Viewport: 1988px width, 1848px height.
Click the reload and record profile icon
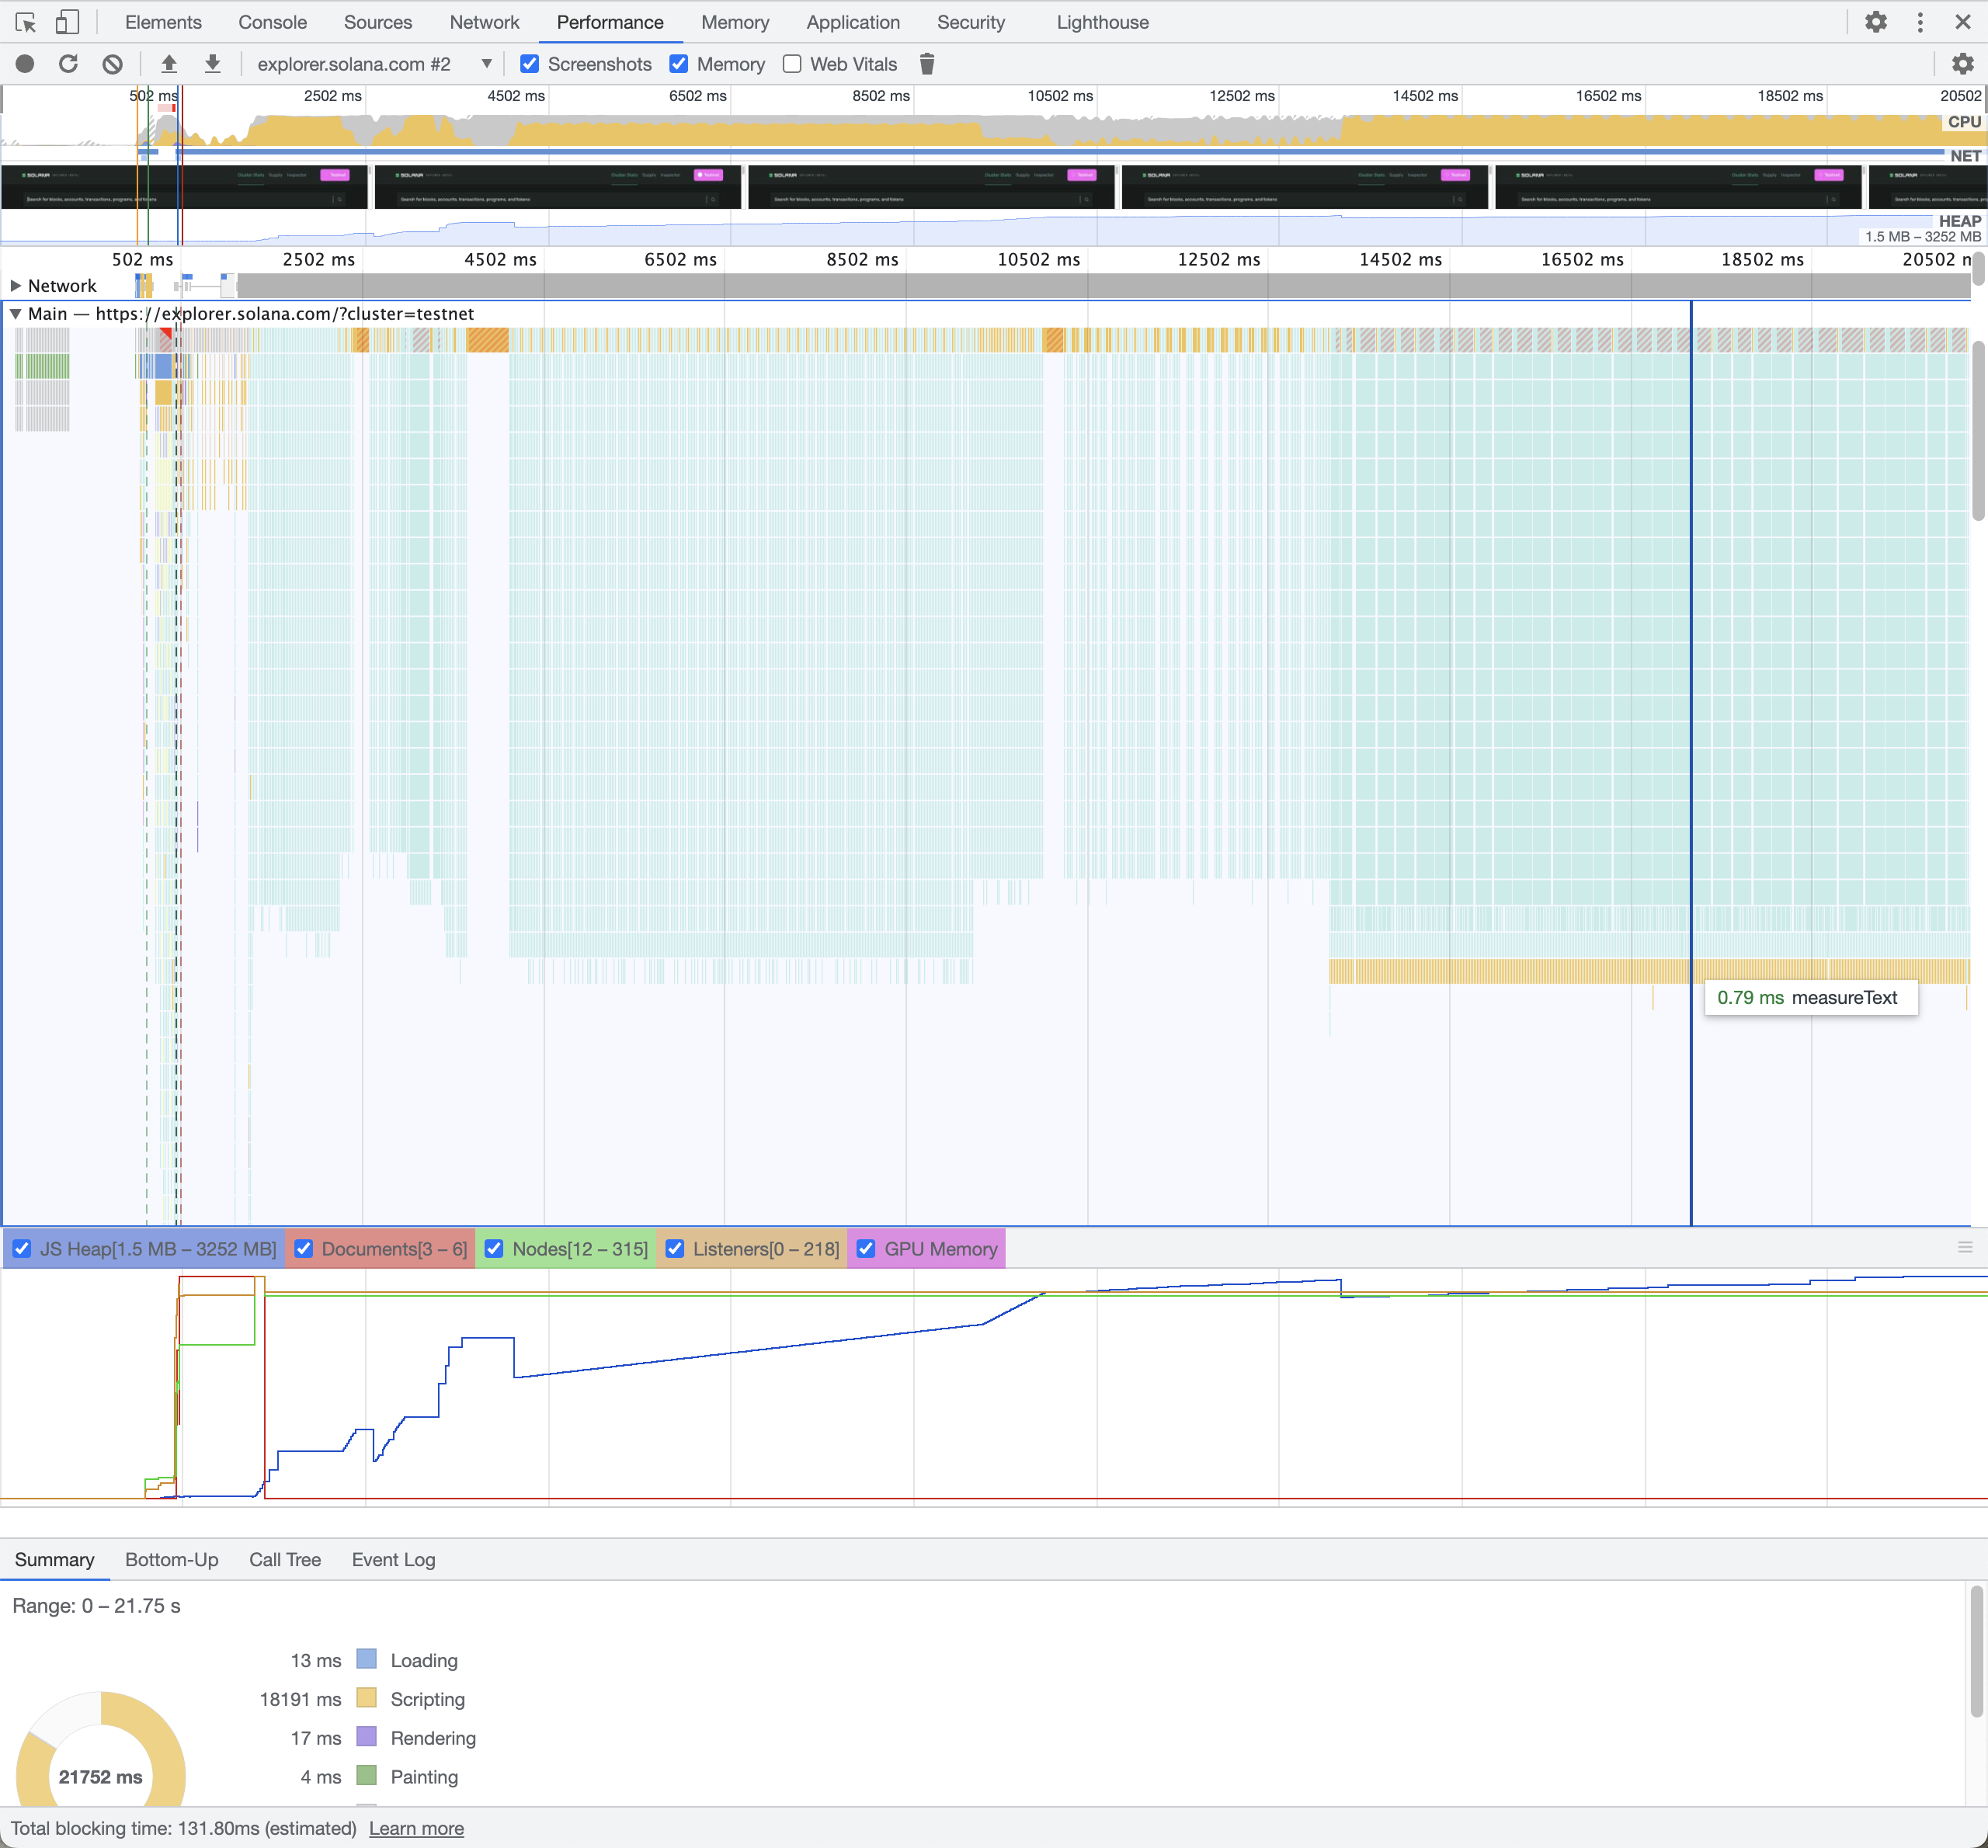tap(68, 64)
